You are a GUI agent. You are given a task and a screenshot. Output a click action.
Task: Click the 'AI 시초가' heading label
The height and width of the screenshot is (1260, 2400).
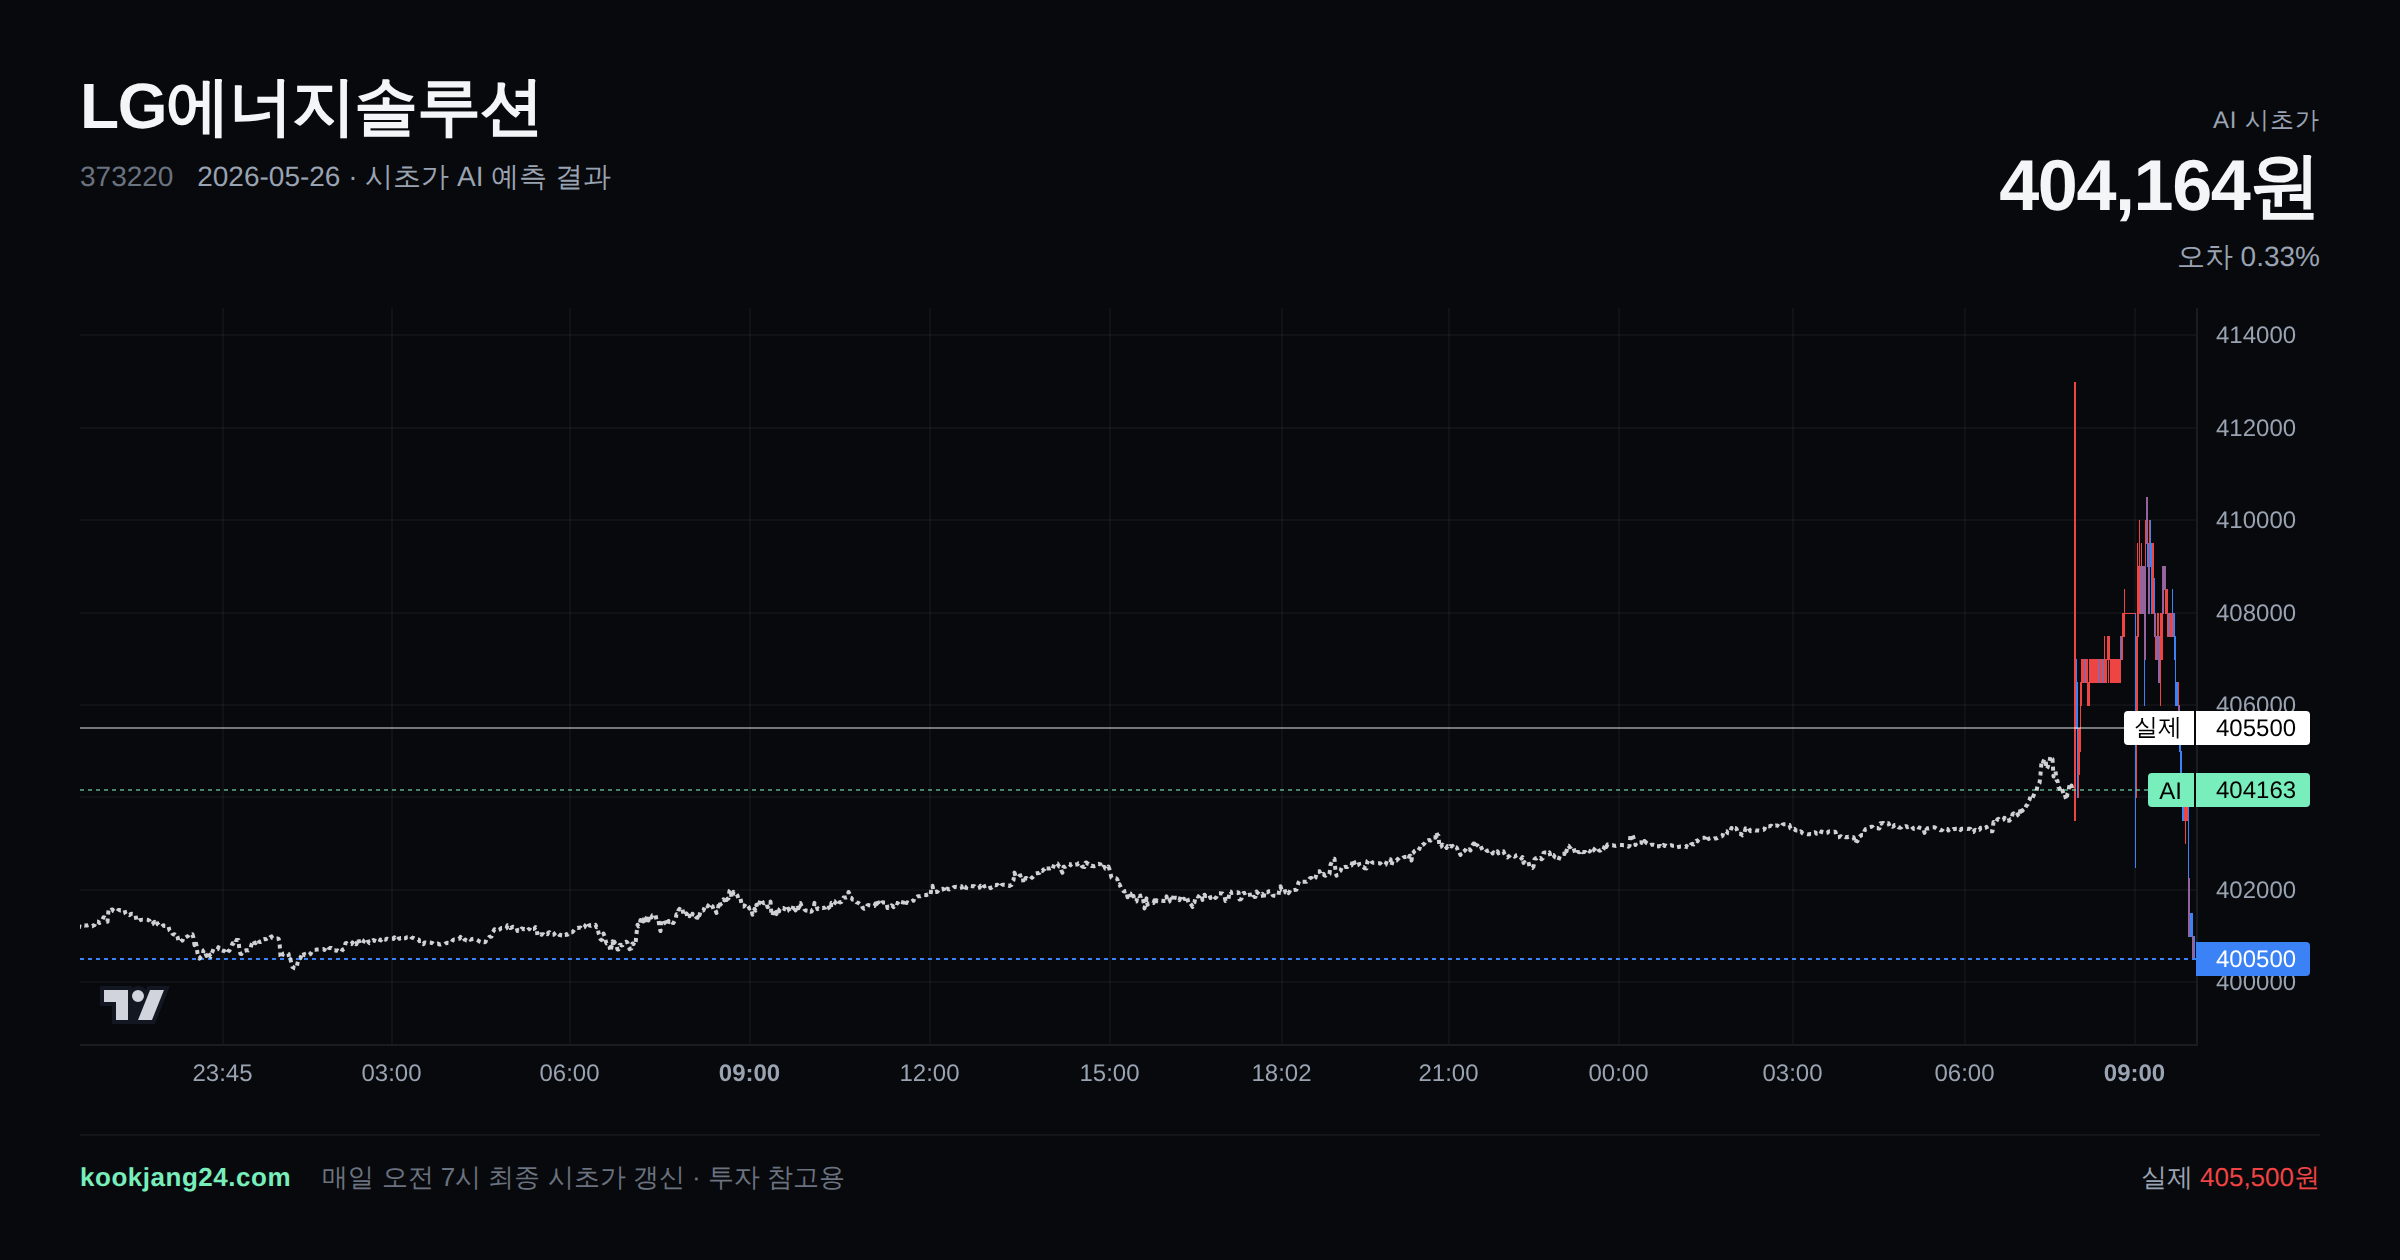click(x=2265, y=120)
